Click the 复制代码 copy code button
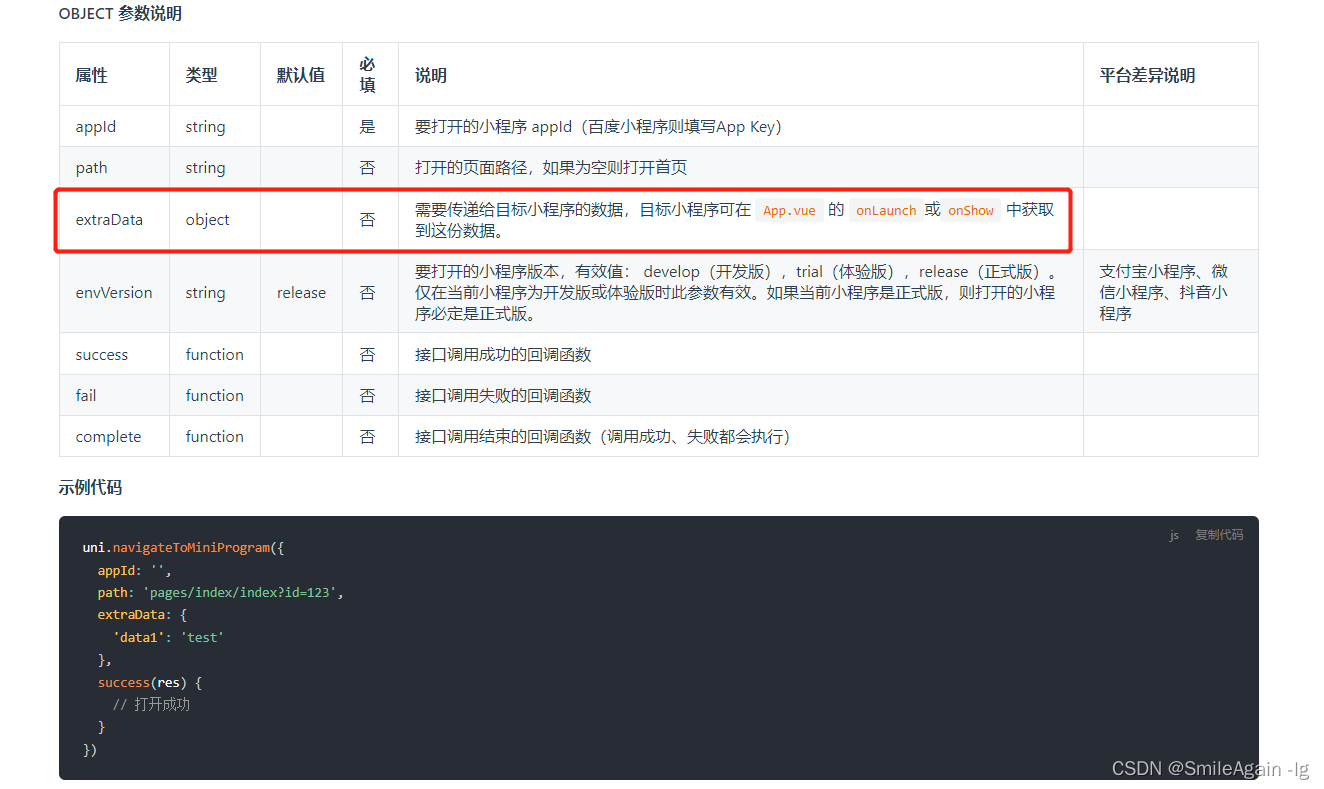 pos(1219,535)
